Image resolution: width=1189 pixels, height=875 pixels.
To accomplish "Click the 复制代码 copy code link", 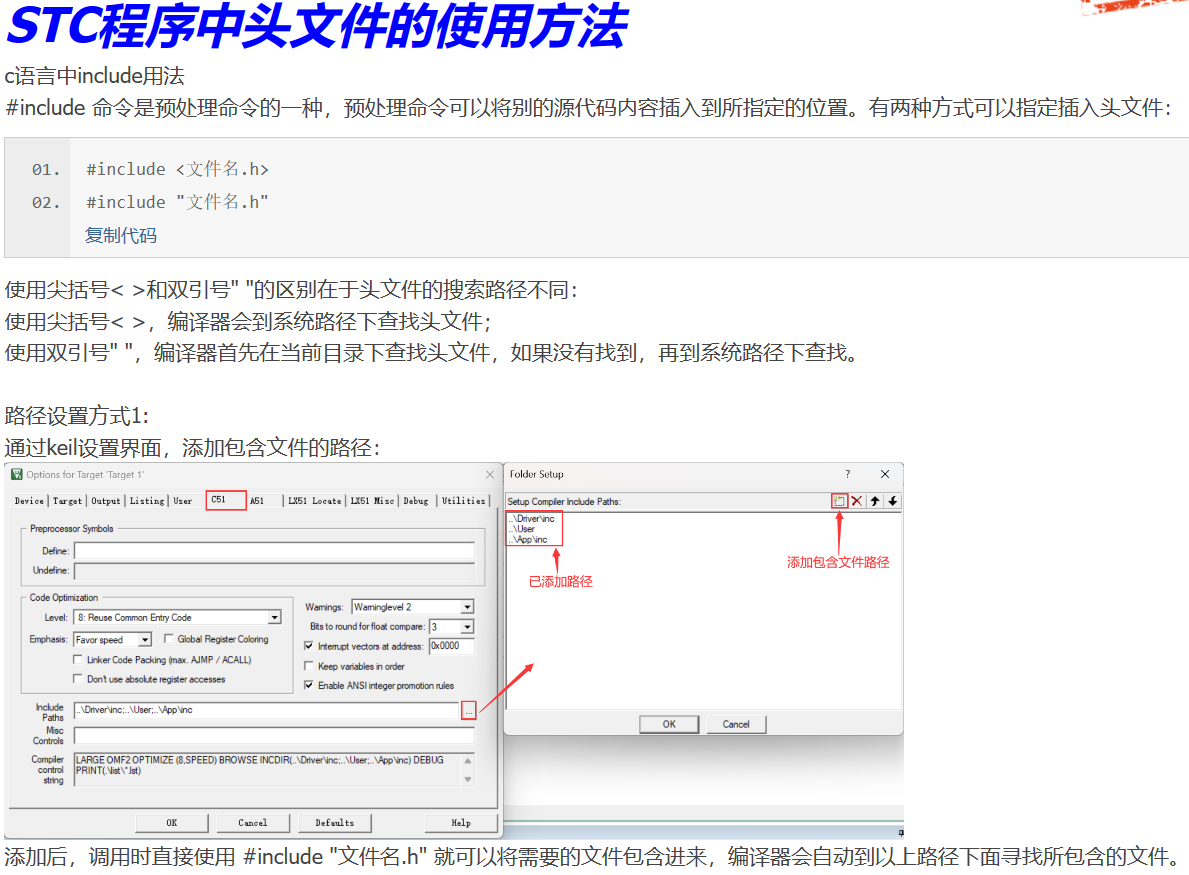I will (x=121, y=236).
